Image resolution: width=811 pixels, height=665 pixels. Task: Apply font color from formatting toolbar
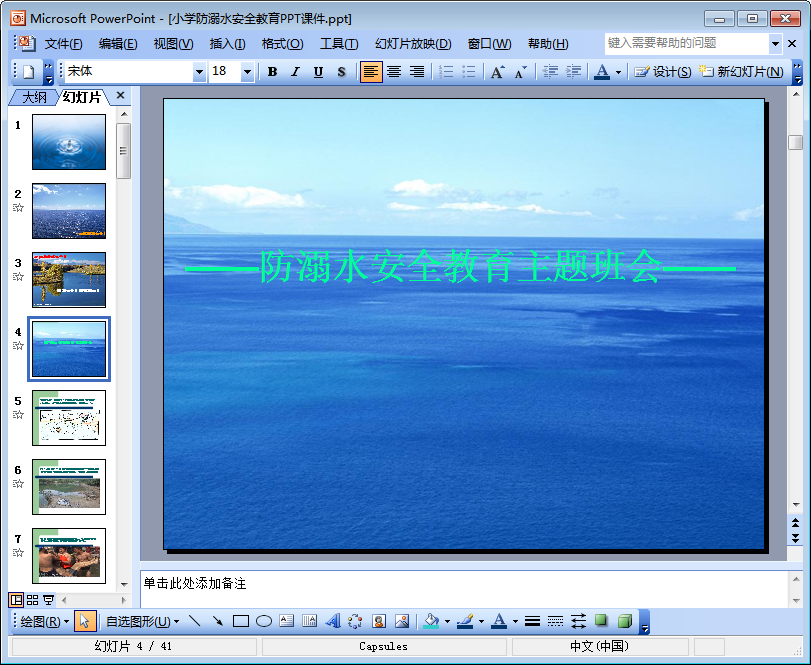602,72
